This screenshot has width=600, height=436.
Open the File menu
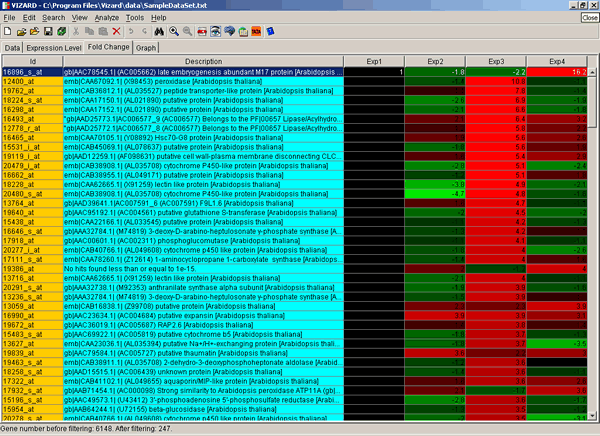pyautogui.click(x=9, y=18)
